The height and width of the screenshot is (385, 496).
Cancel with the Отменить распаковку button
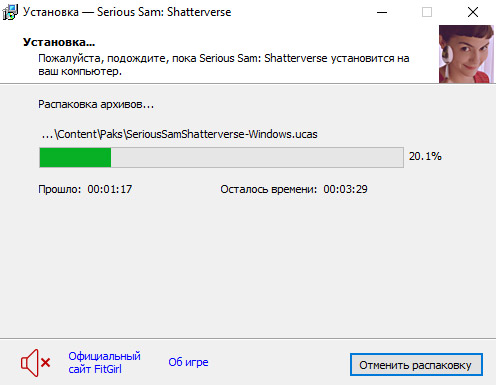pyautogui.click(x=416, y=365)
